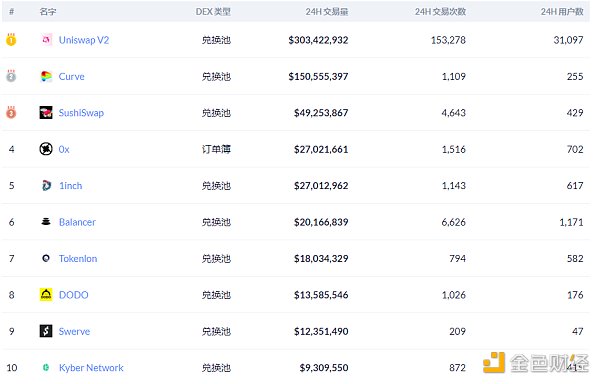Click the Curve rainbow logo icon

(46, 76)
